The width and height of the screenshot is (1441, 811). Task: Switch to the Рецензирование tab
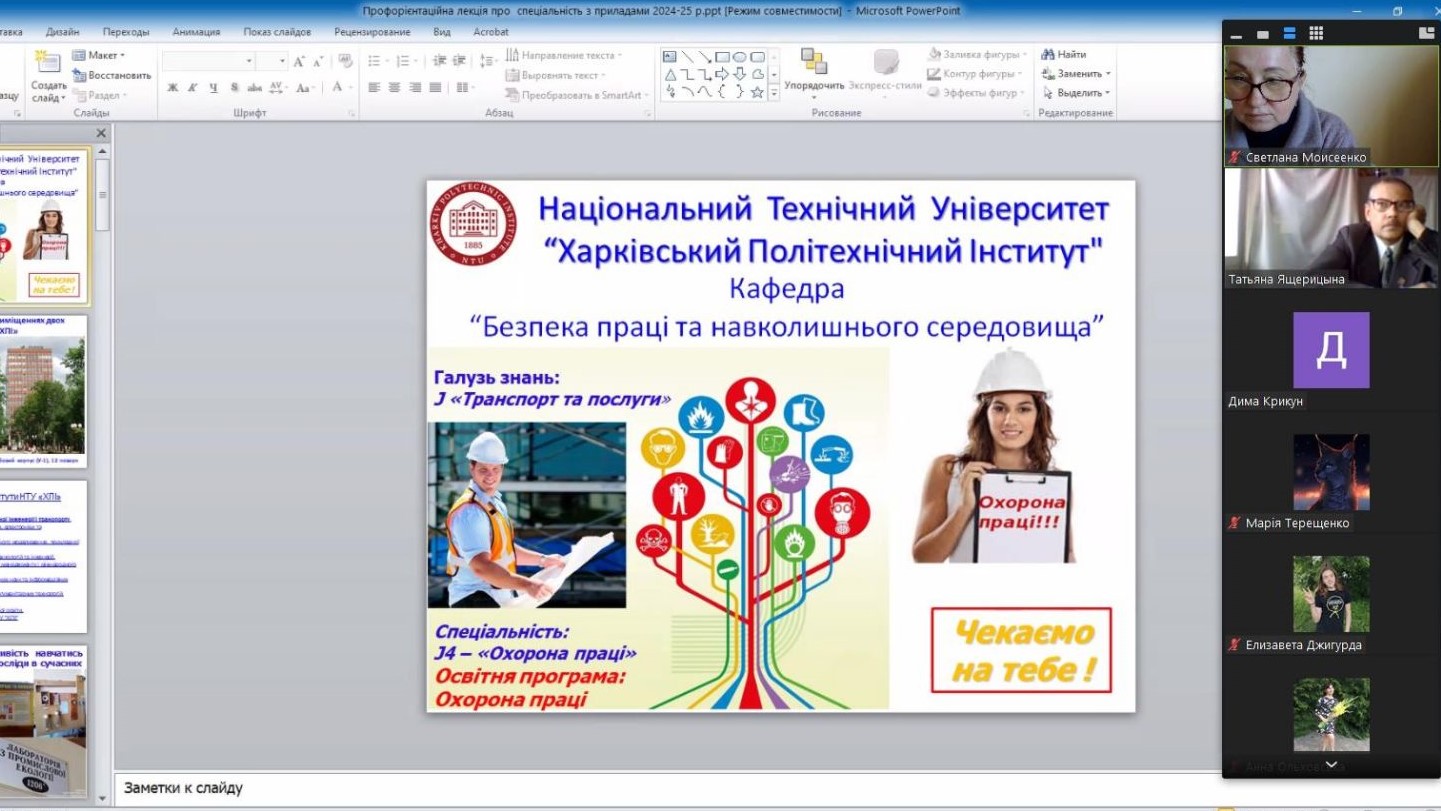(x=372, y=32)
